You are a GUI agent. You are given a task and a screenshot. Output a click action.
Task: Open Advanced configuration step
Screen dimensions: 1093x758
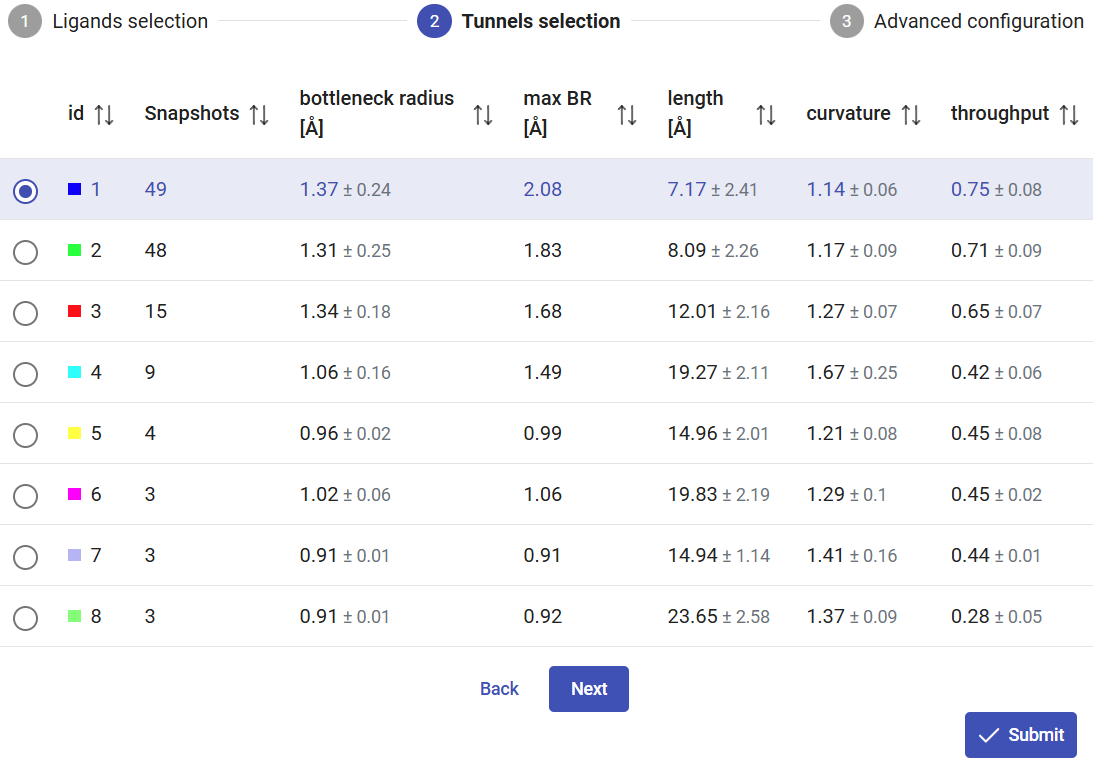pos(978,21)
